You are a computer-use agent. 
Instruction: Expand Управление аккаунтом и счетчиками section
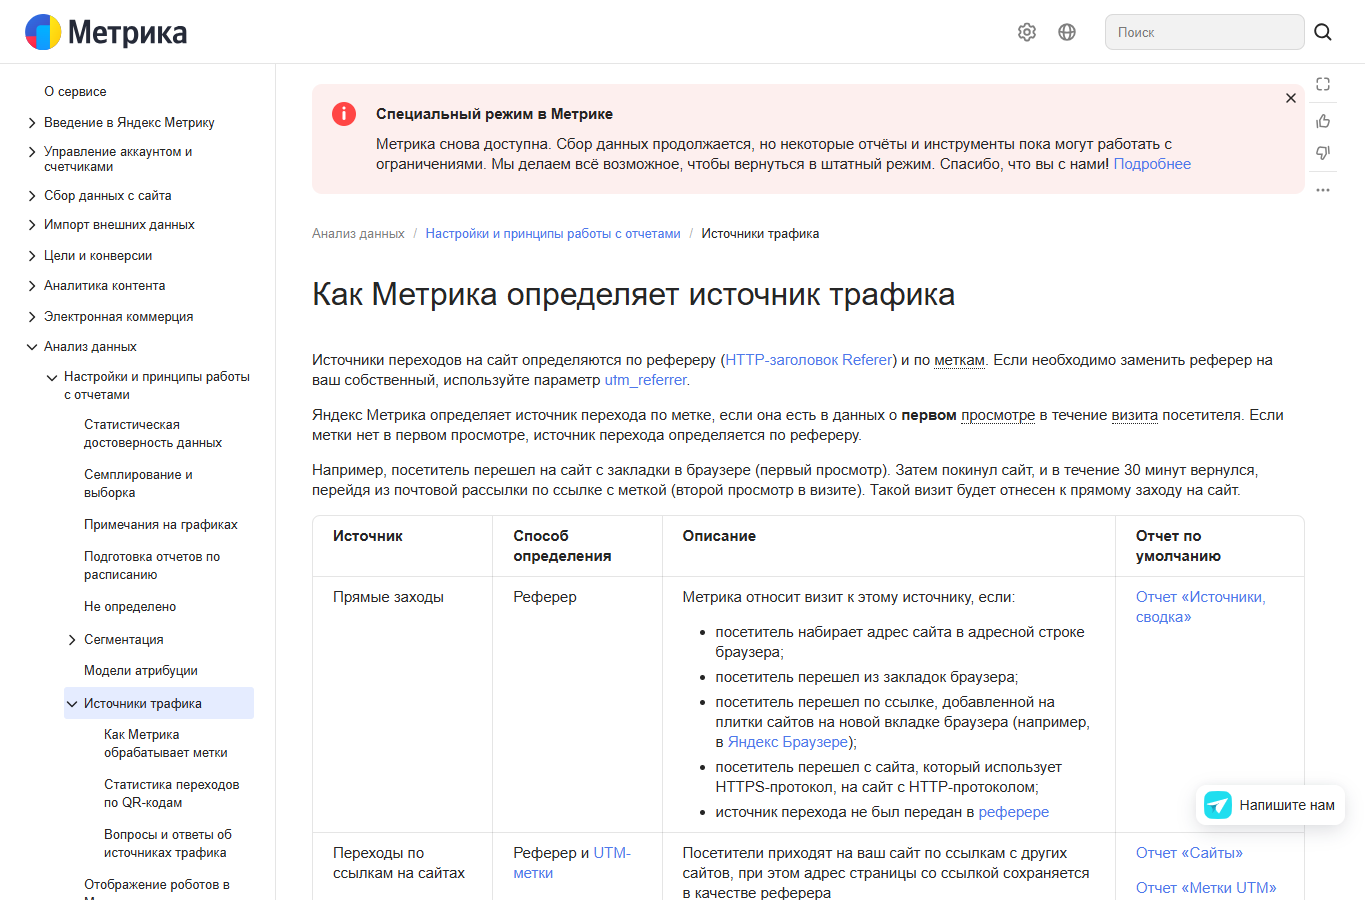tap(32, 152)
